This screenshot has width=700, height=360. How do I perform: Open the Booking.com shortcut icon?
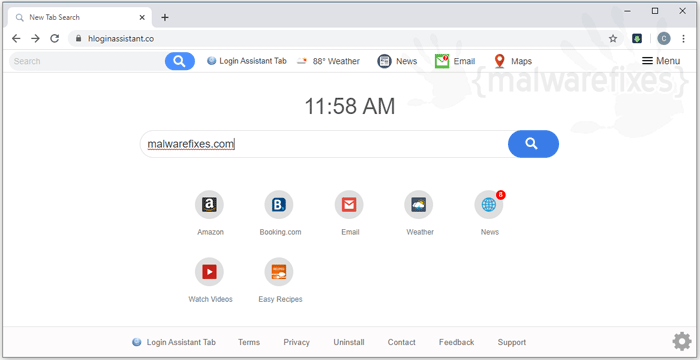click(279, 205)
